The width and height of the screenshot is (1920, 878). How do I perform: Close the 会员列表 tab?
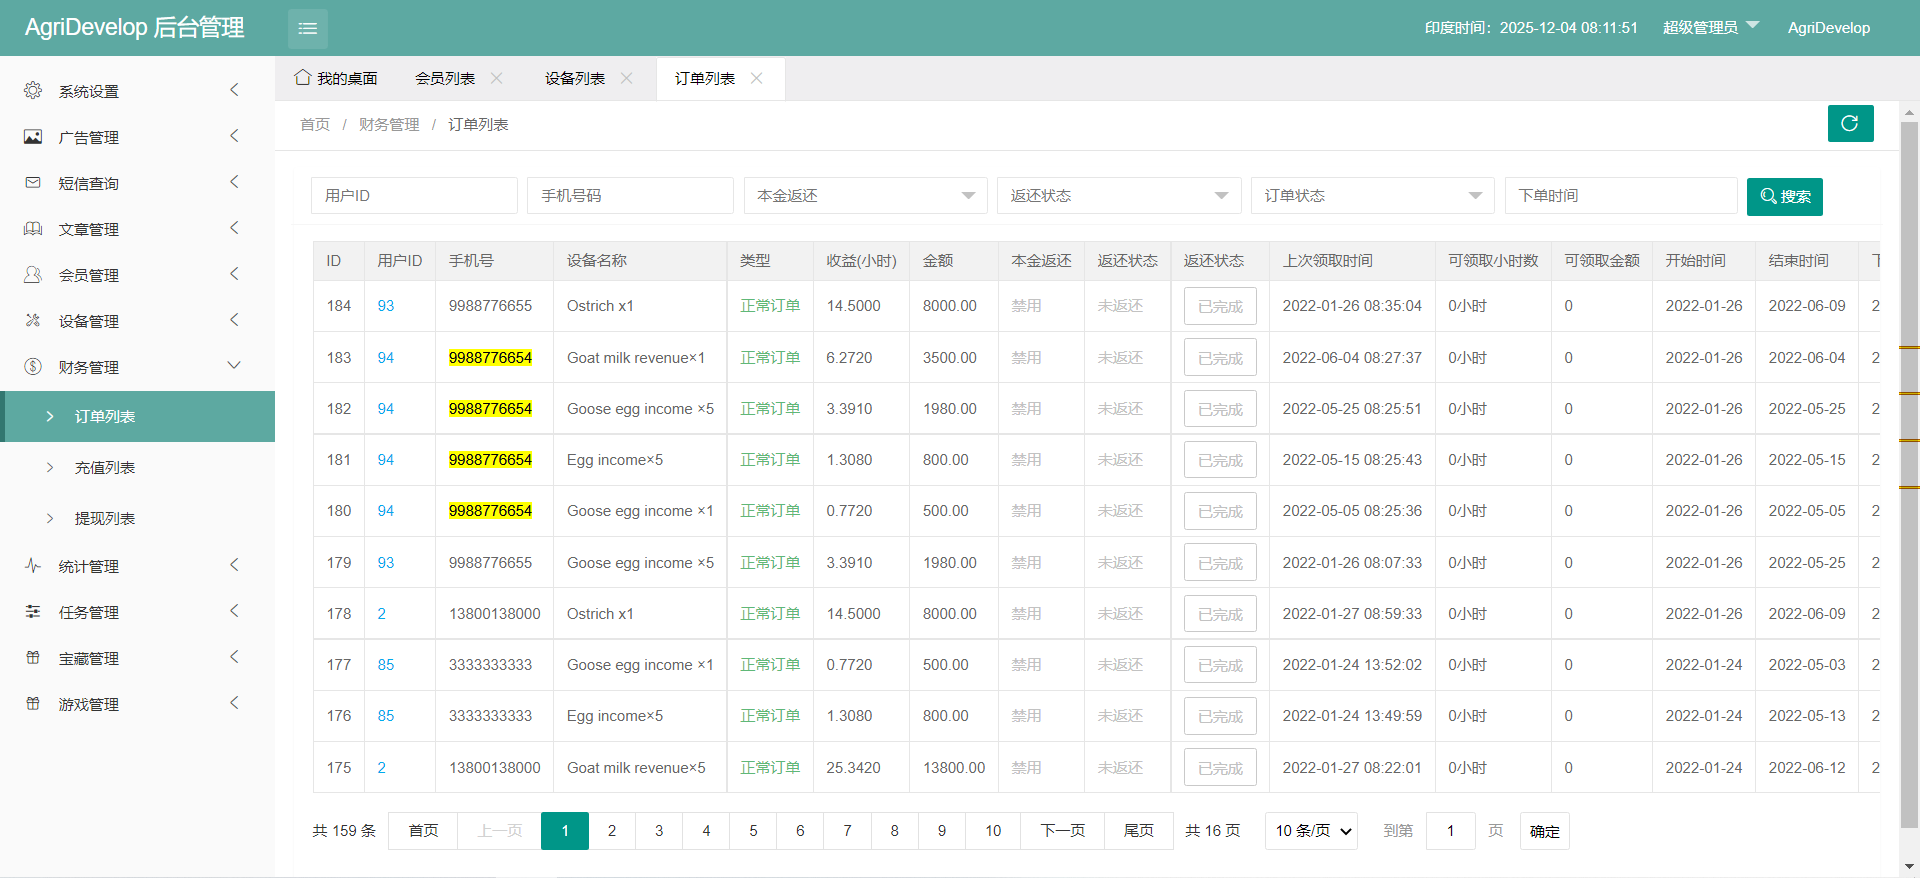click(x=497, y=78)
